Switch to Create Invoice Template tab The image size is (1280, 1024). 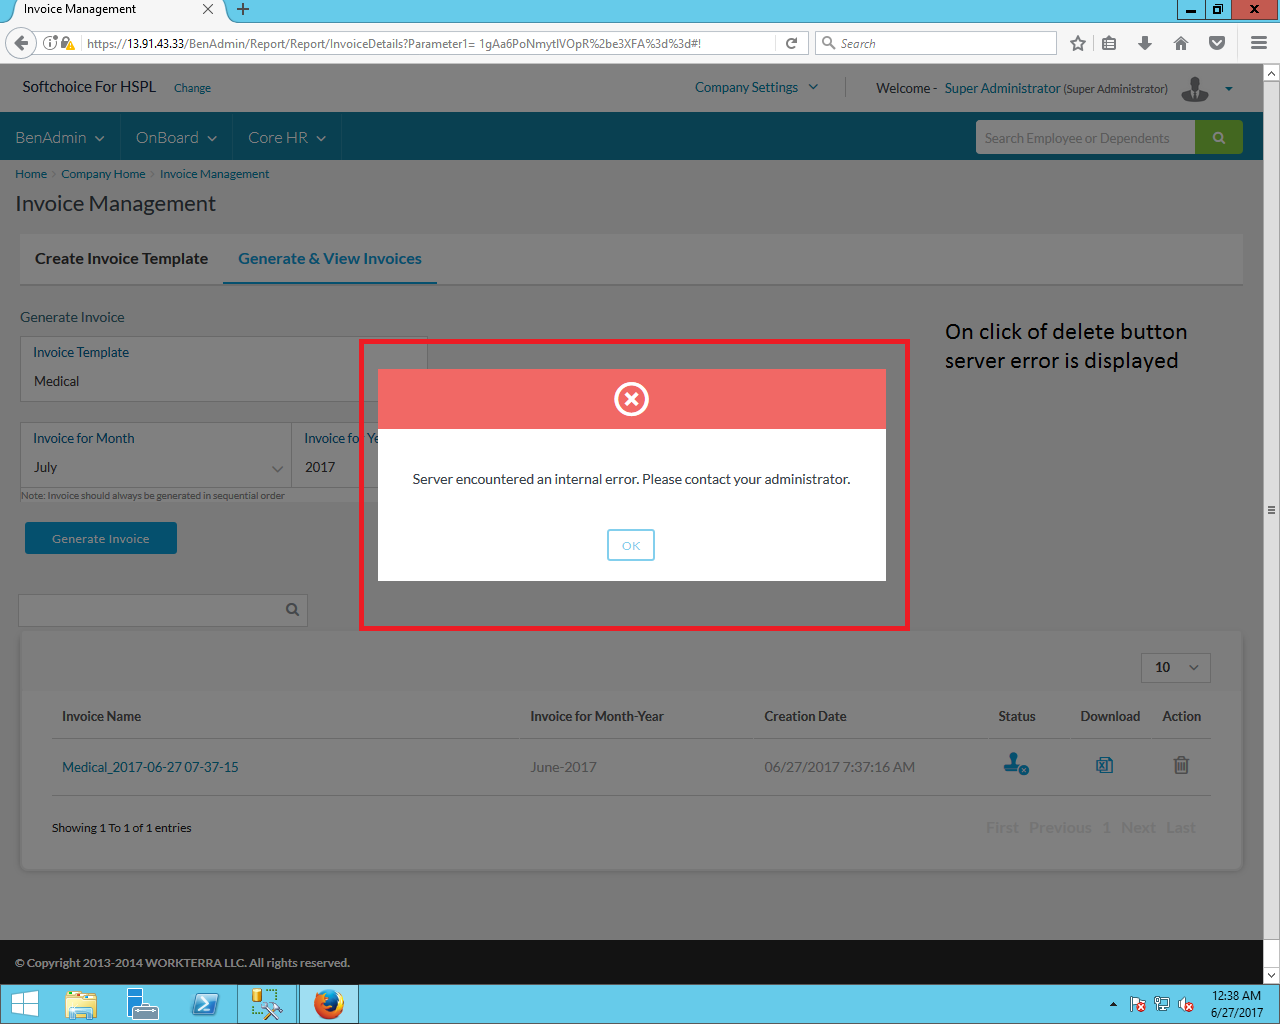point(121,259)
